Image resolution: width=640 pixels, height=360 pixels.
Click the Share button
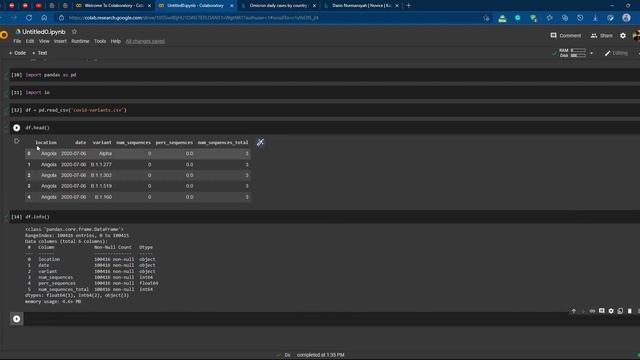click(602, 36)
